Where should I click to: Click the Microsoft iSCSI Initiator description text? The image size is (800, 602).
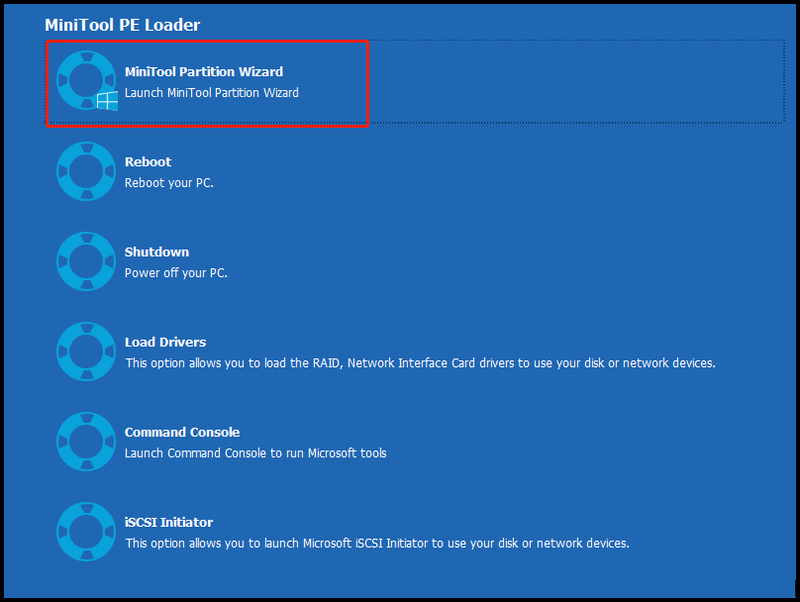(x=378, y=543)
